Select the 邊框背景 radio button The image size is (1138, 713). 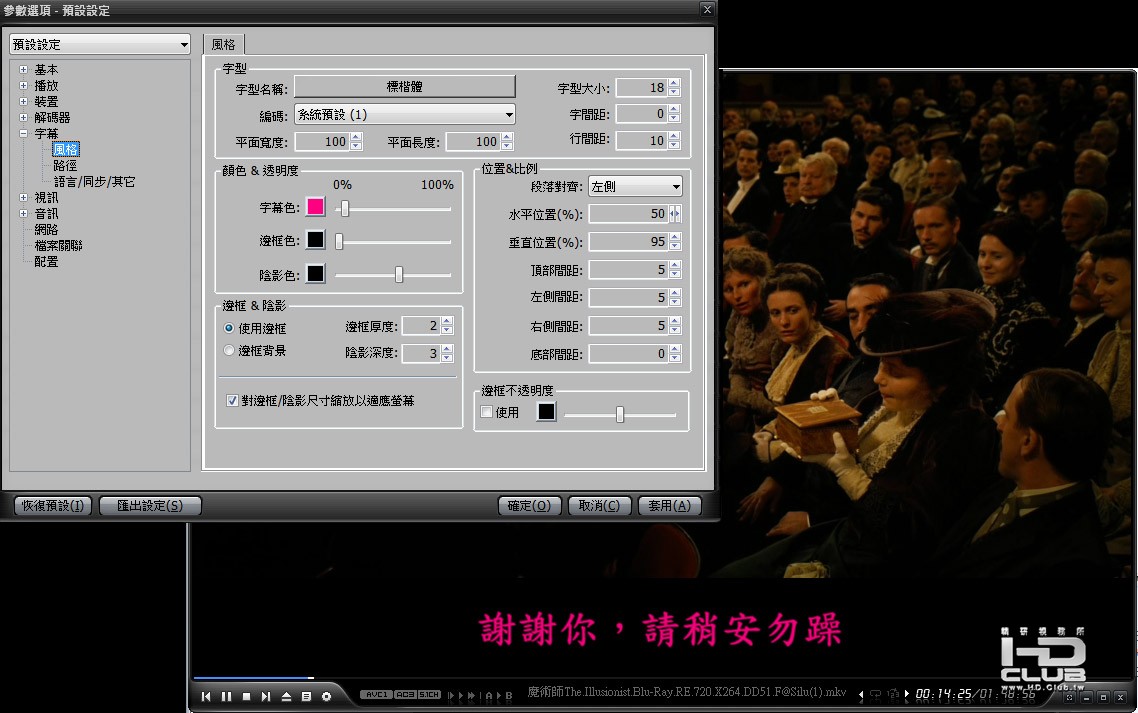click(229, 351)
